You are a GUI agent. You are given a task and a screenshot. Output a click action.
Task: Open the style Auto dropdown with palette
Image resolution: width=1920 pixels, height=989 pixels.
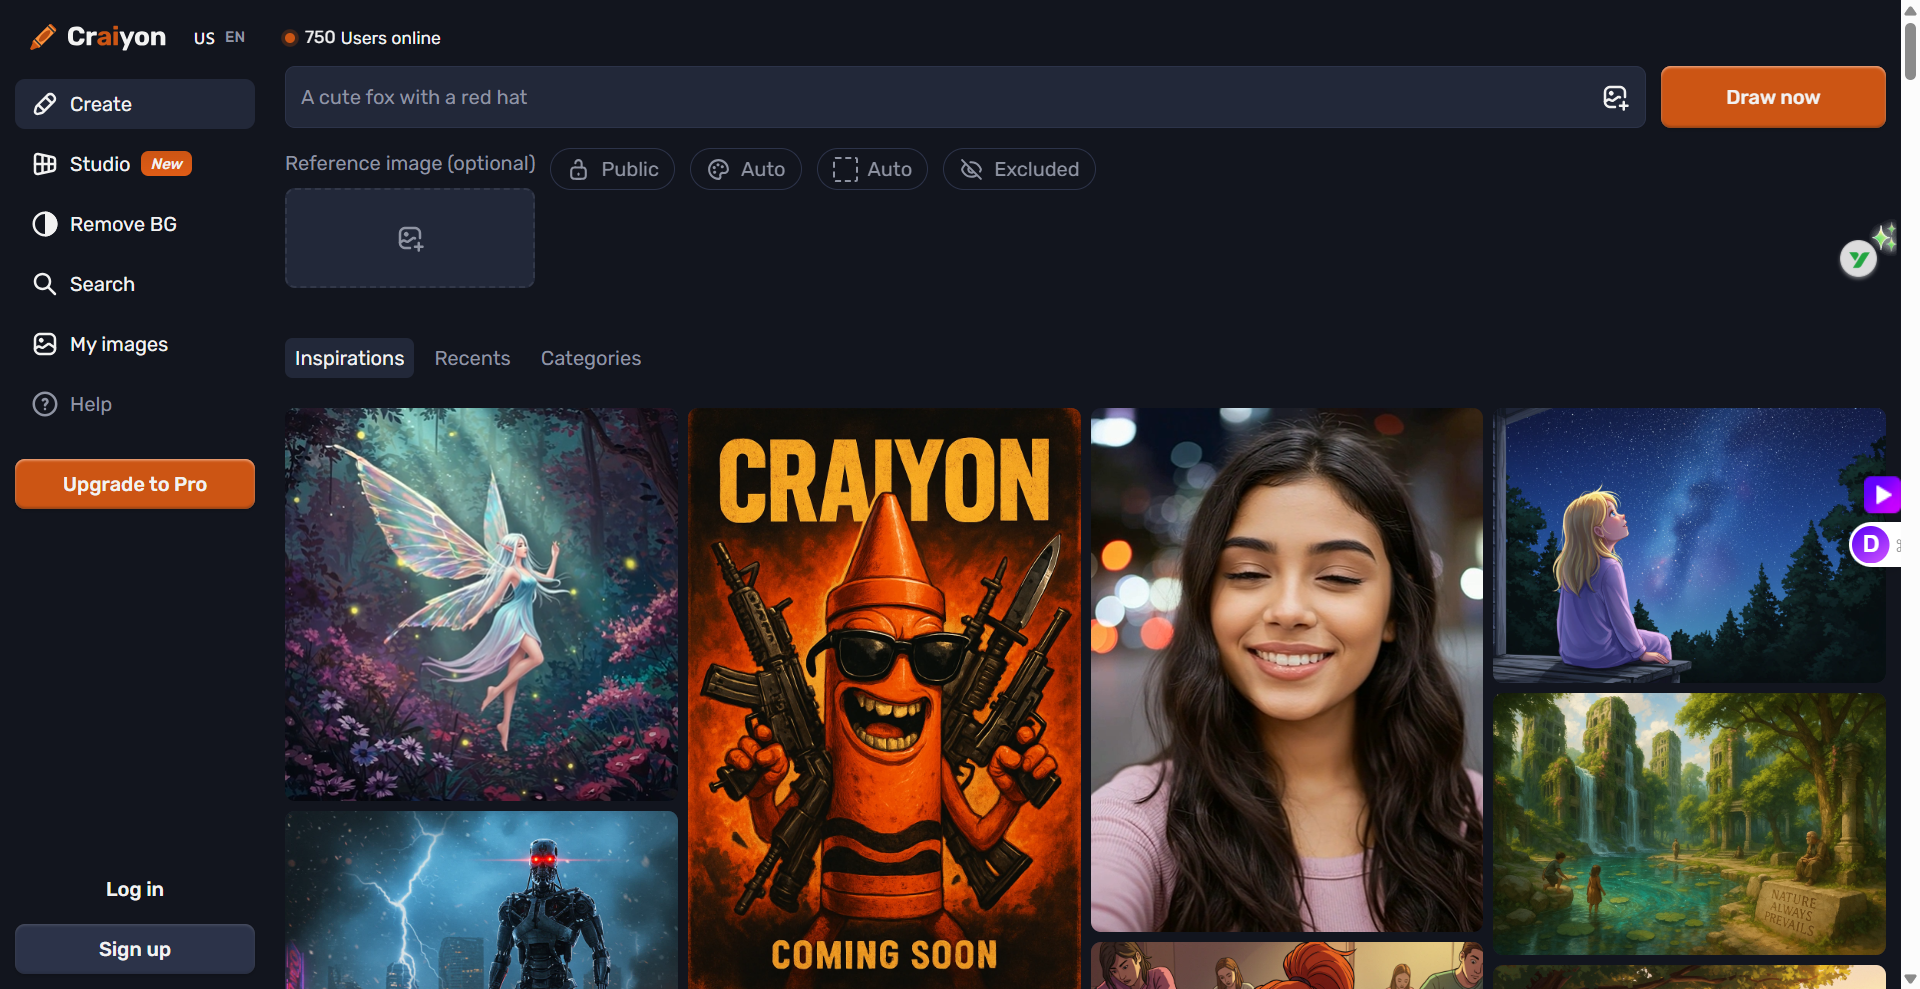pos(746,169)
